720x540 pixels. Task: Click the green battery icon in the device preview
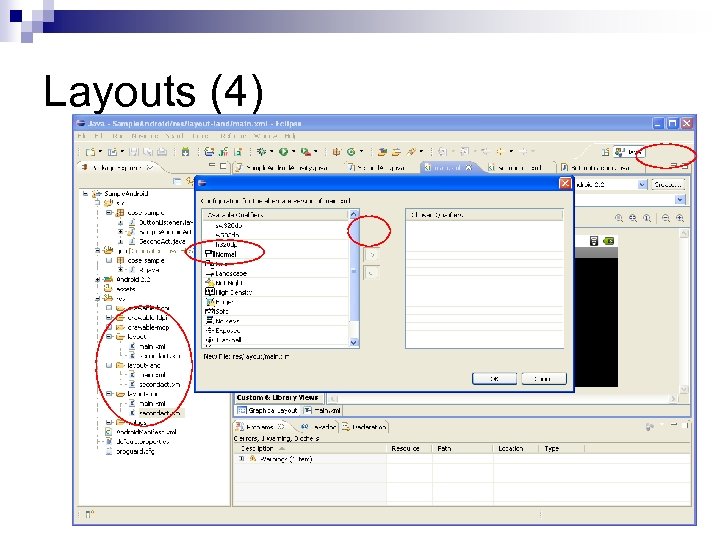pyautogui.click(x=608, y=241)
